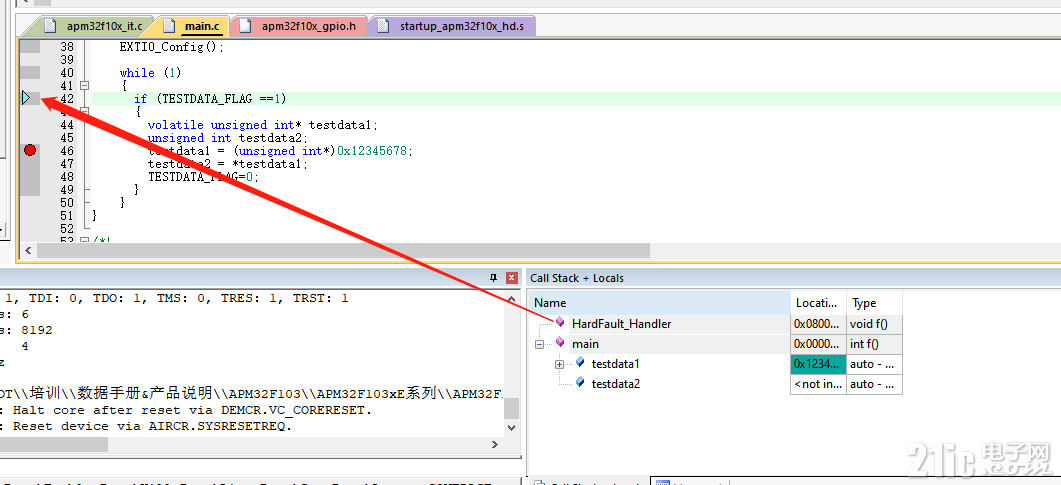This screenshot has width=1061, height=485.
Task: Click the cyan current-statement arrow at line 42
Action: pos(26,99)
